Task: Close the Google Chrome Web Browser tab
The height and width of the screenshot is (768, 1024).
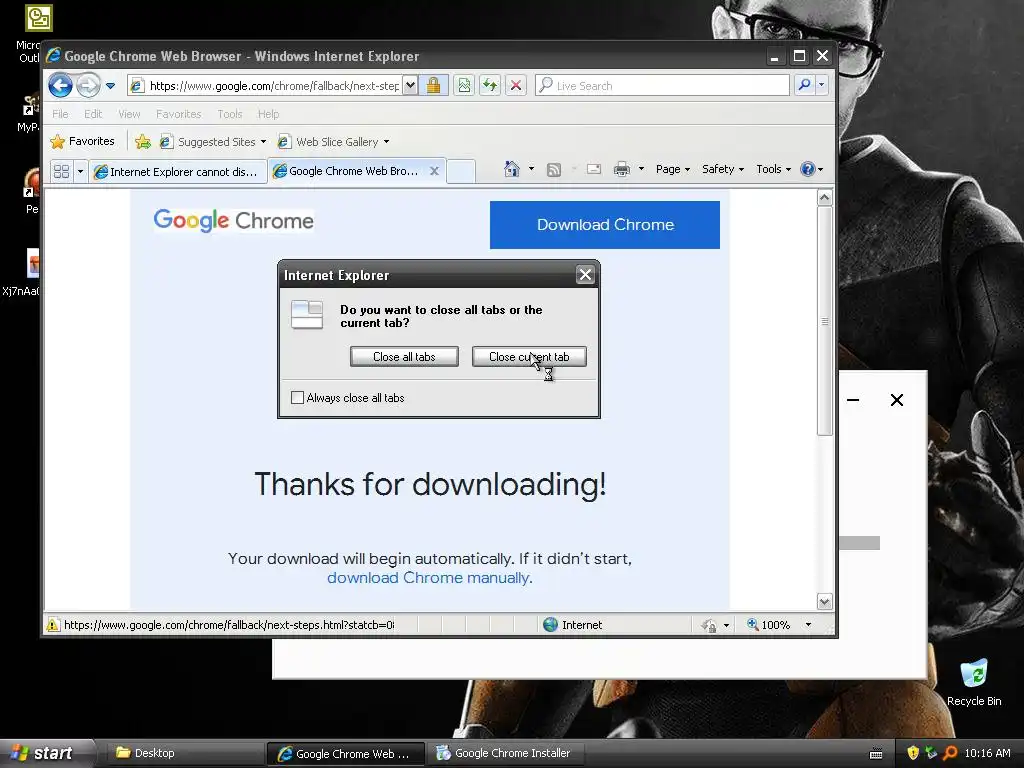Action: pyautogui.click(x=434, y=171)
